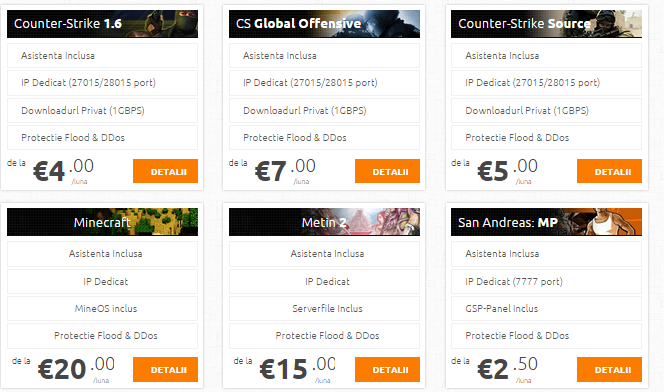Click the €2.50 San Andreas price
Screen dimensions: 664x392
click(507, 369)
